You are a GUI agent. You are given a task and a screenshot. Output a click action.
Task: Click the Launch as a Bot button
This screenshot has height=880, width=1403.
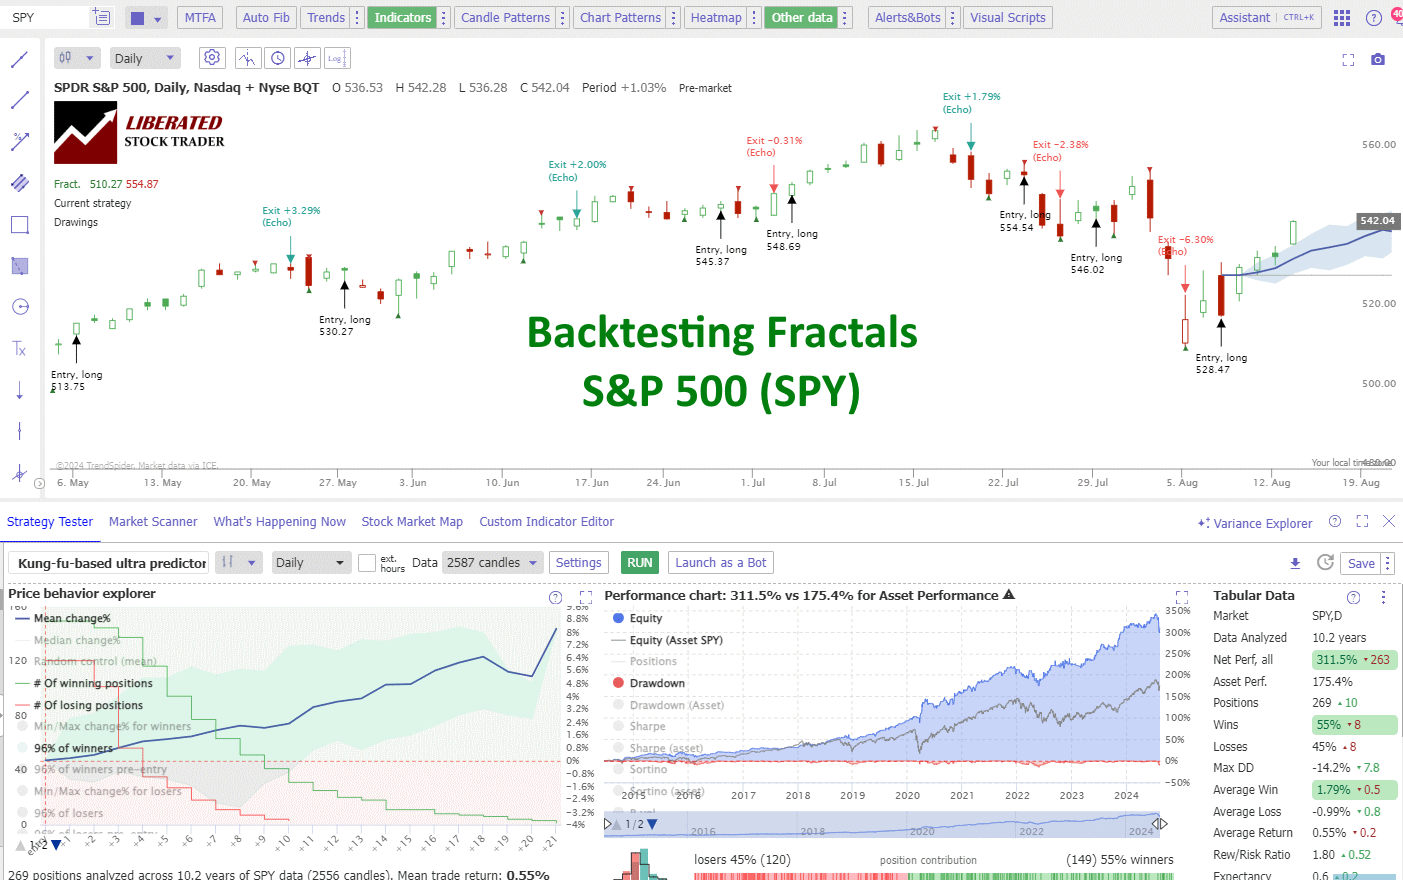click(720, 562)
